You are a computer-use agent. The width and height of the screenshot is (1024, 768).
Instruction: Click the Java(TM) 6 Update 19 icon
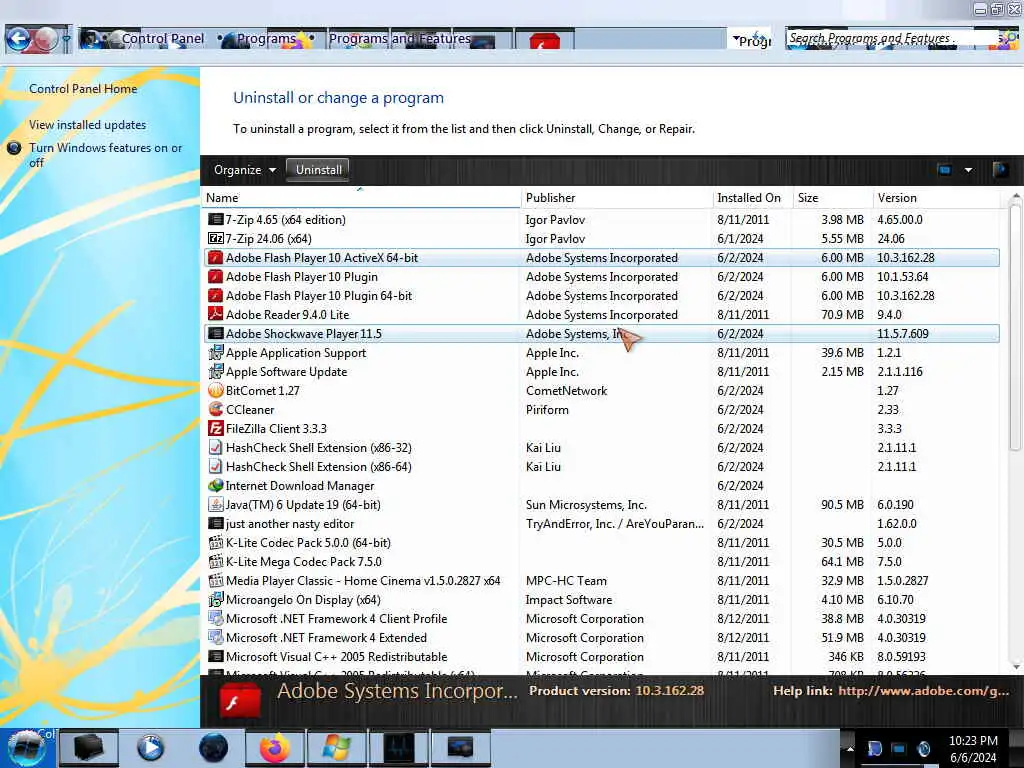pos(216,504)
